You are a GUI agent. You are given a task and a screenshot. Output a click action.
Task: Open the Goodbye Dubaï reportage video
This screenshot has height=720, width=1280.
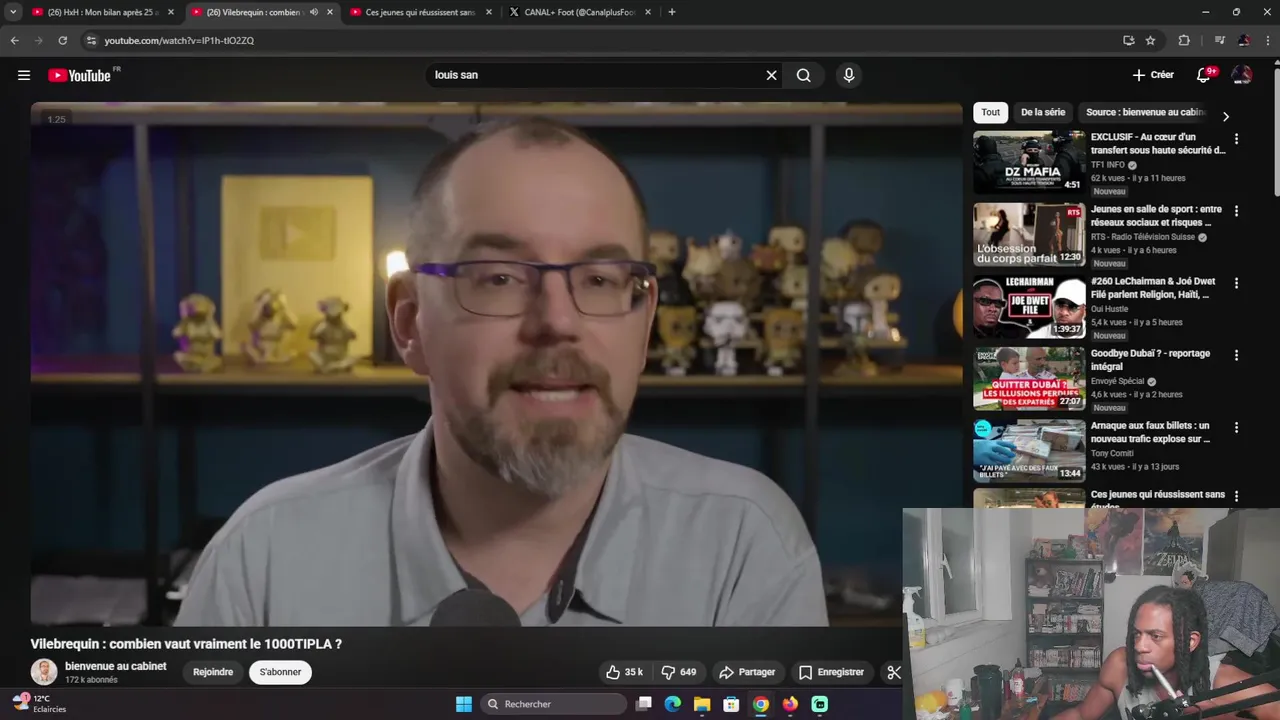[x=1150, y=360]
